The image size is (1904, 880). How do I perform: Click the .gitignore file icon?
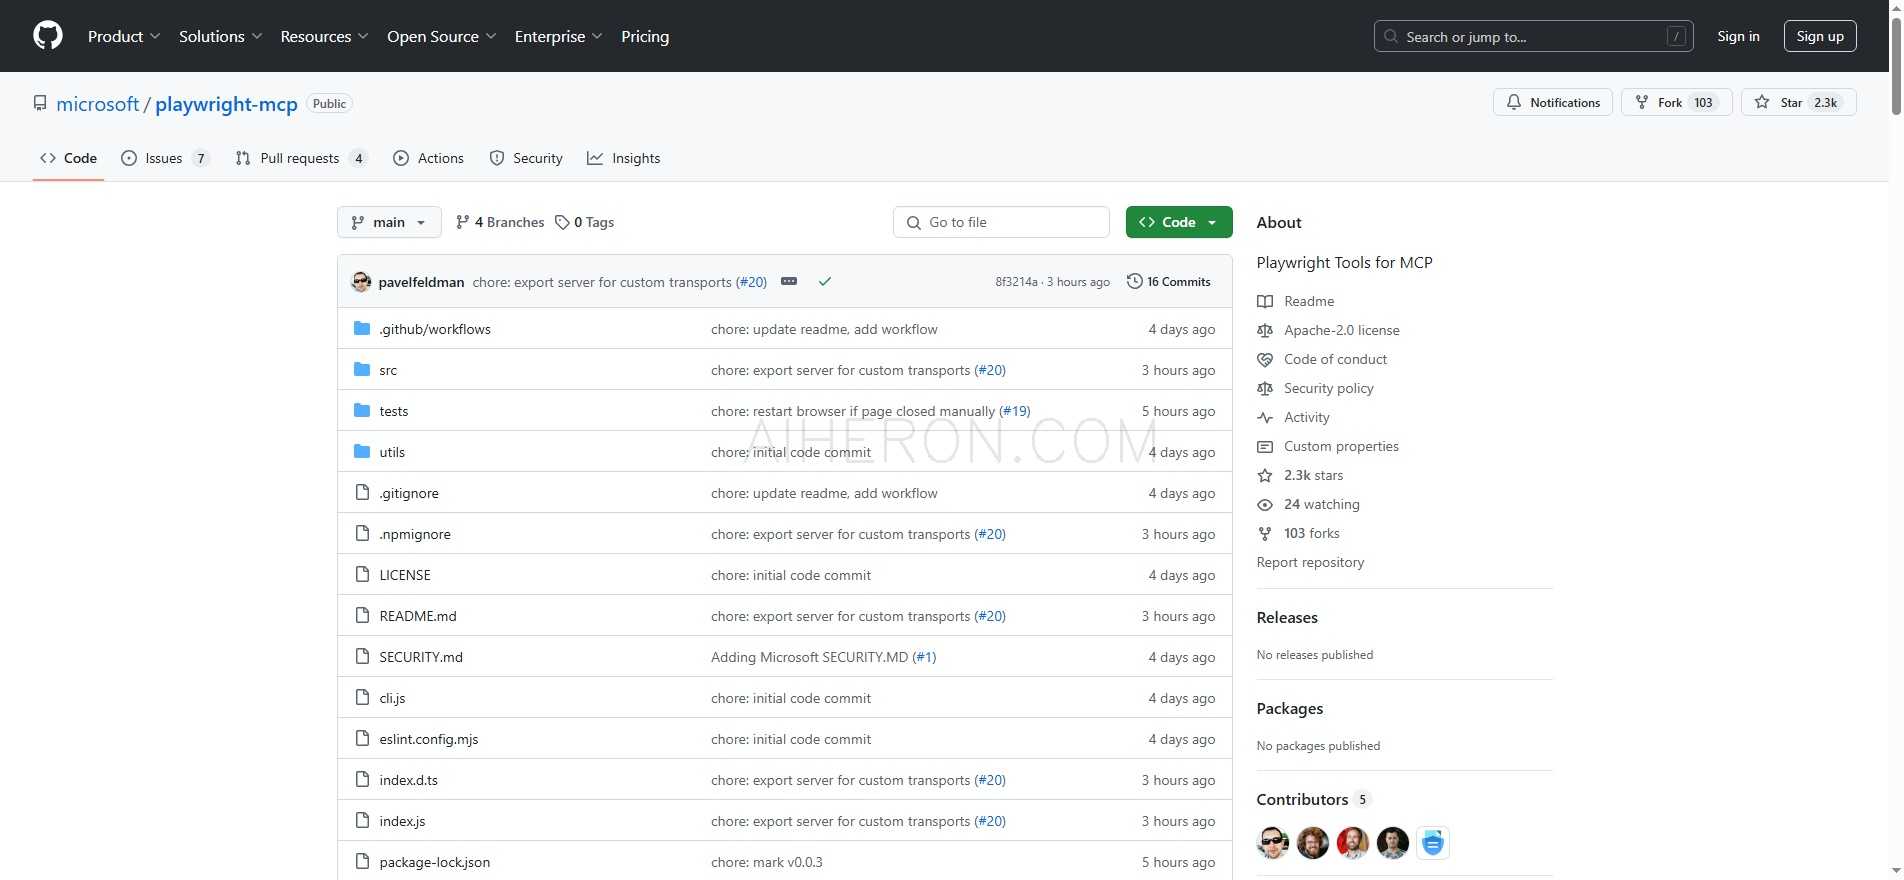[362, 493]
